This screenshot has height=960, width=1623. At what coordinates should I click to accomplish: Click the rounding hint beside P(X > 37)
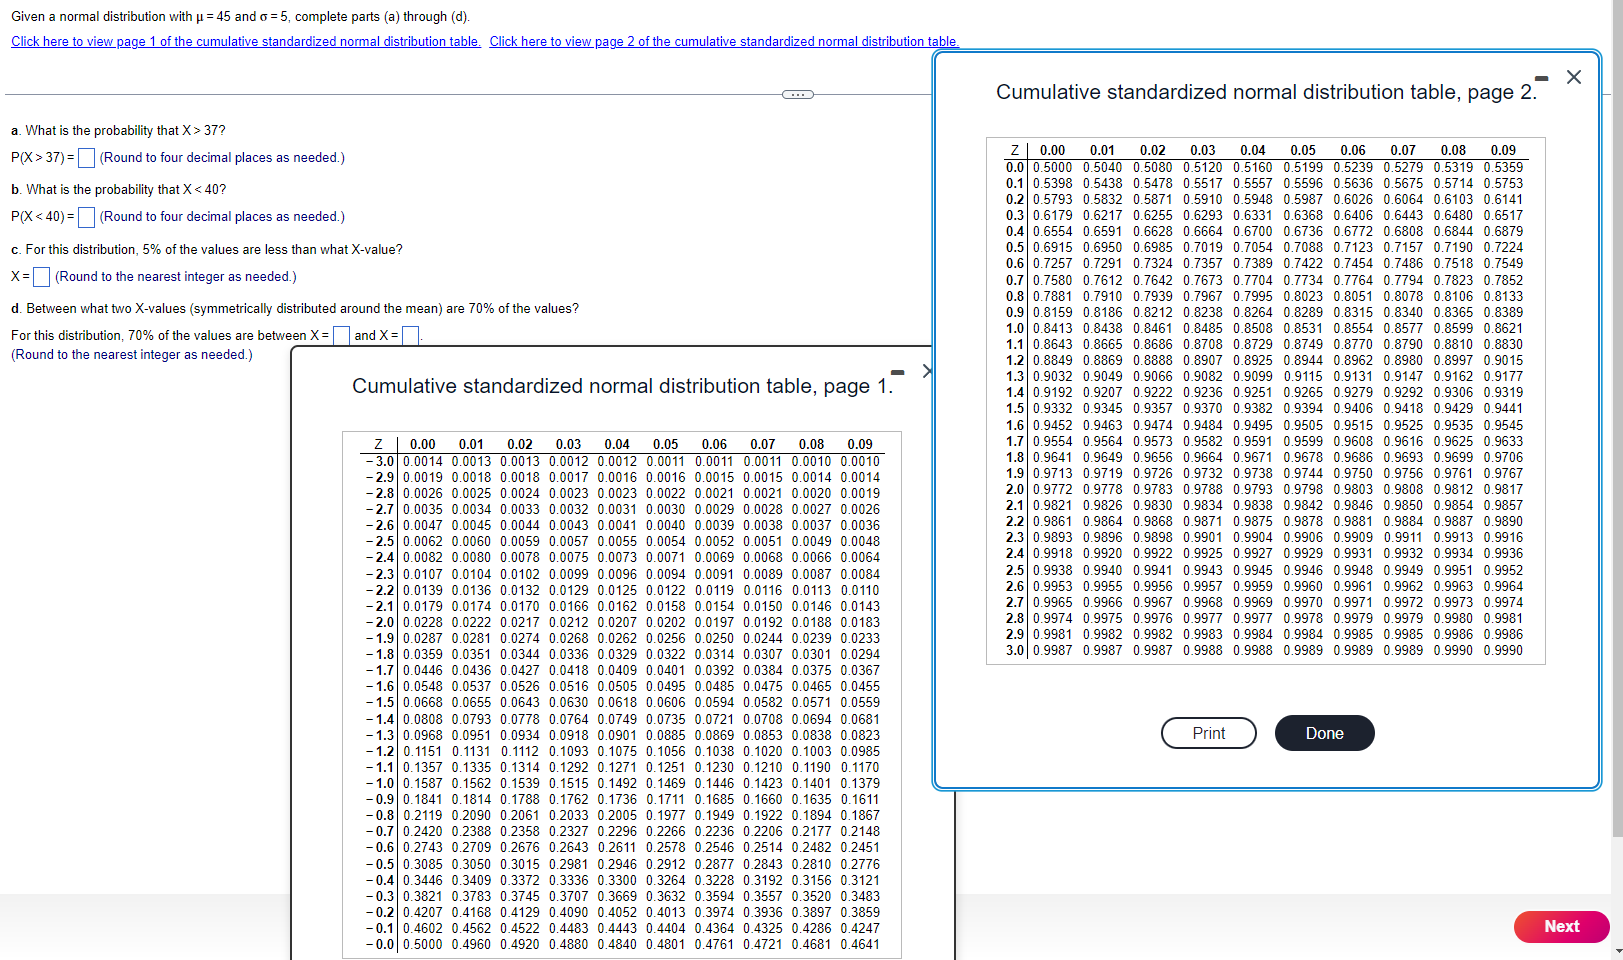pos(222,157)
